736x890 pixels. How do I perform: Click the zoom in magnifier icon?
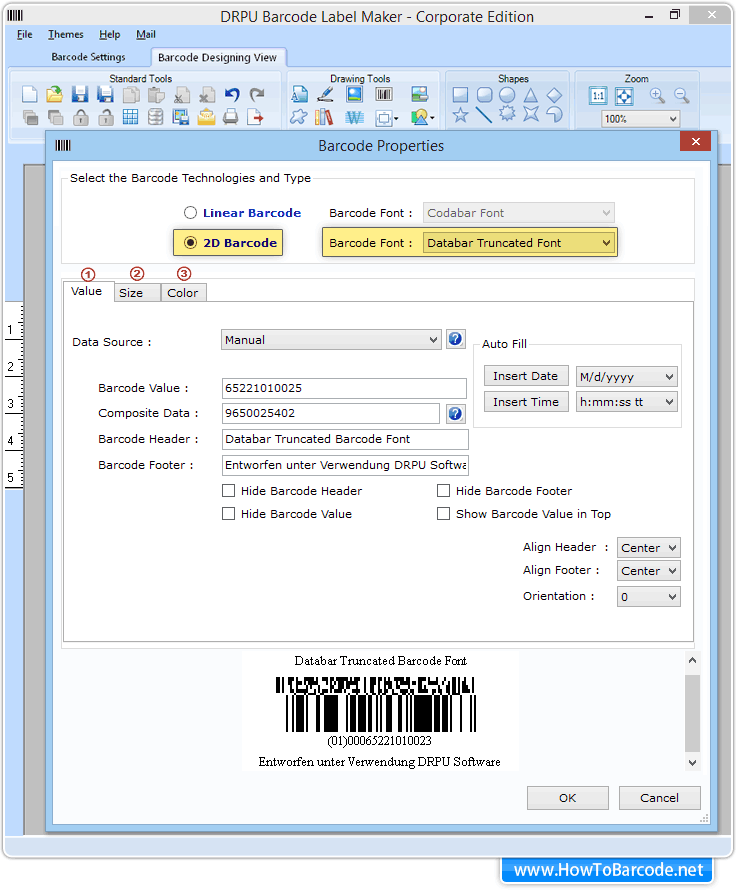click(x=657, y=96)
